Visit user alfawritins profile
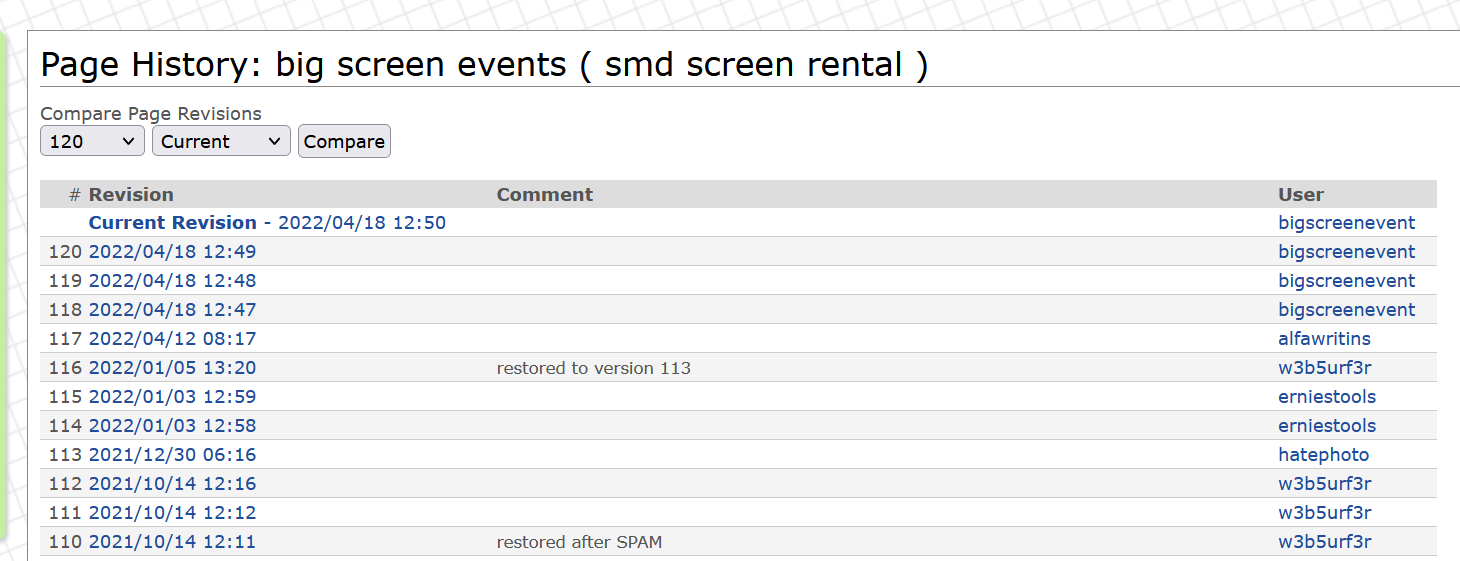Screen dimensions: 1460x561 1324,339
